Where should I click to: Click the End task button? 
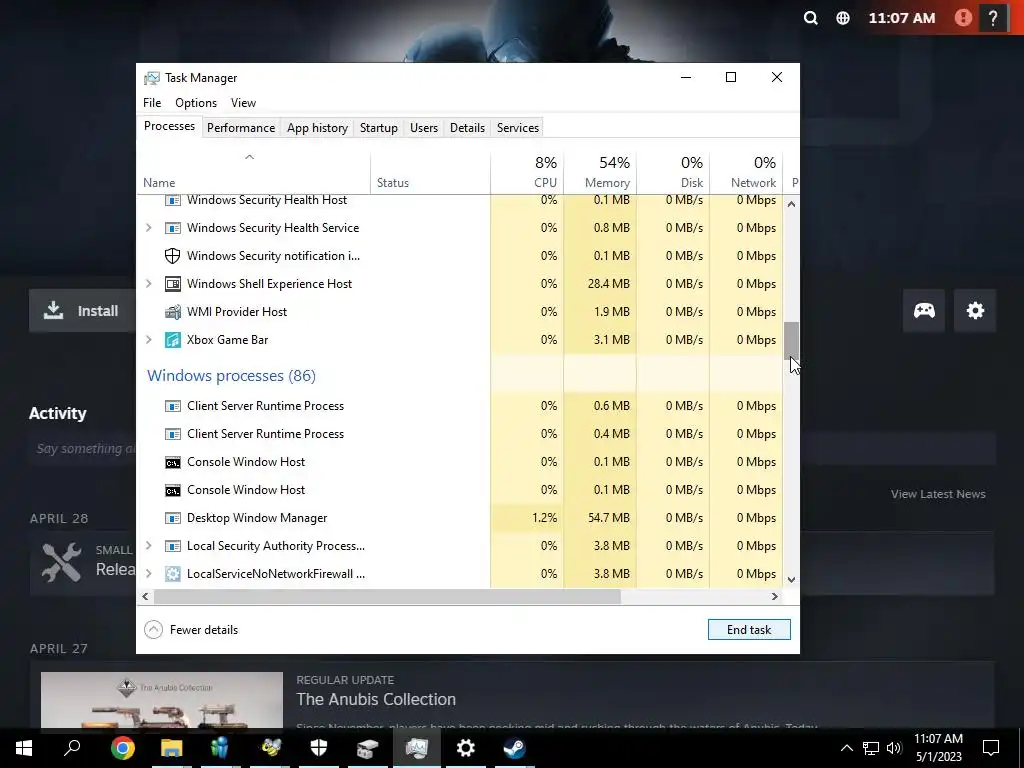[x=749, y=630]
